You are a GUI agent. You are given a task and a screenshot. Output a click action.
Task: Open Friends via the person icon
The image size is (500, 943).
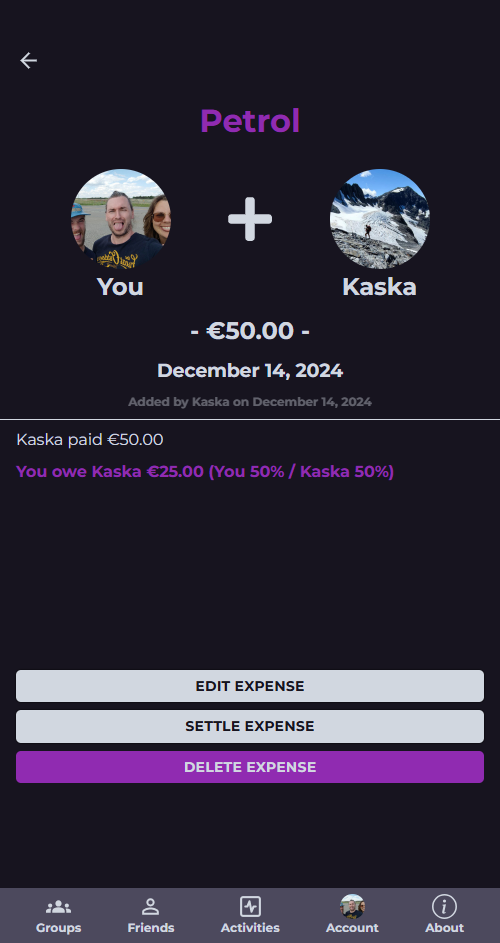(x=150, y=906)
